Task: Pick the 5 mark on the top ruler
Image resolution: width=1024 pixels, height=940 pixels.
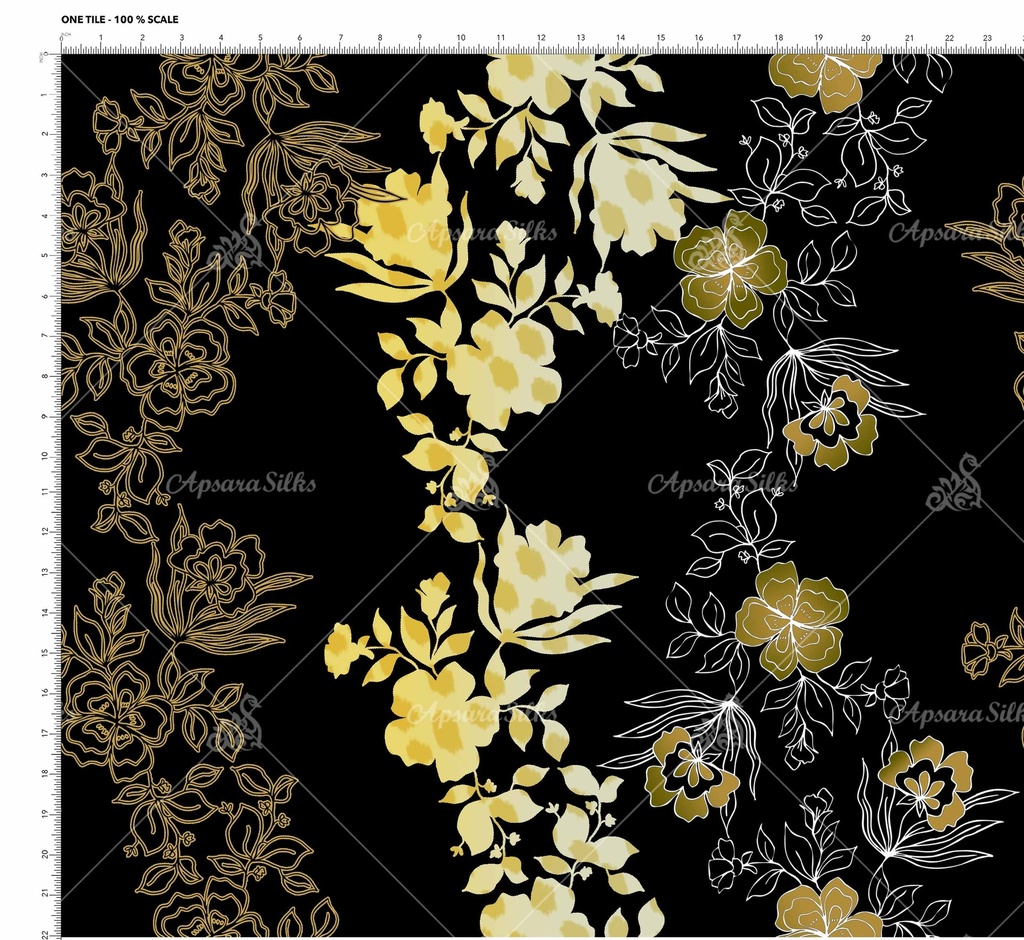Action: point(260,40)
